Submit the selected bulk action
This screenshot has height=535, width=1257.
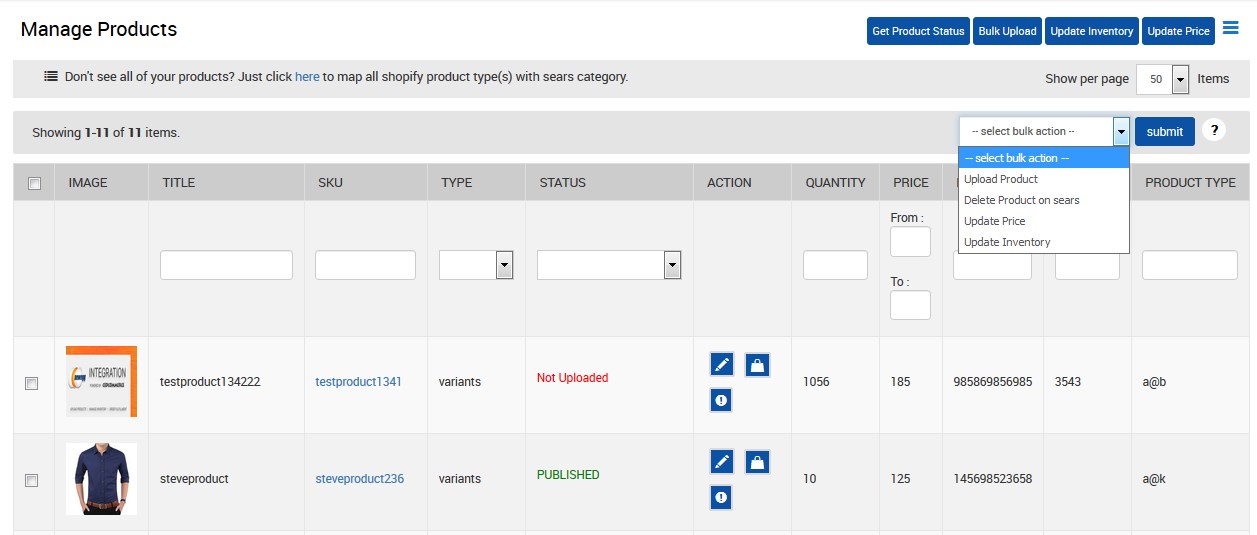coord(1164,131)
